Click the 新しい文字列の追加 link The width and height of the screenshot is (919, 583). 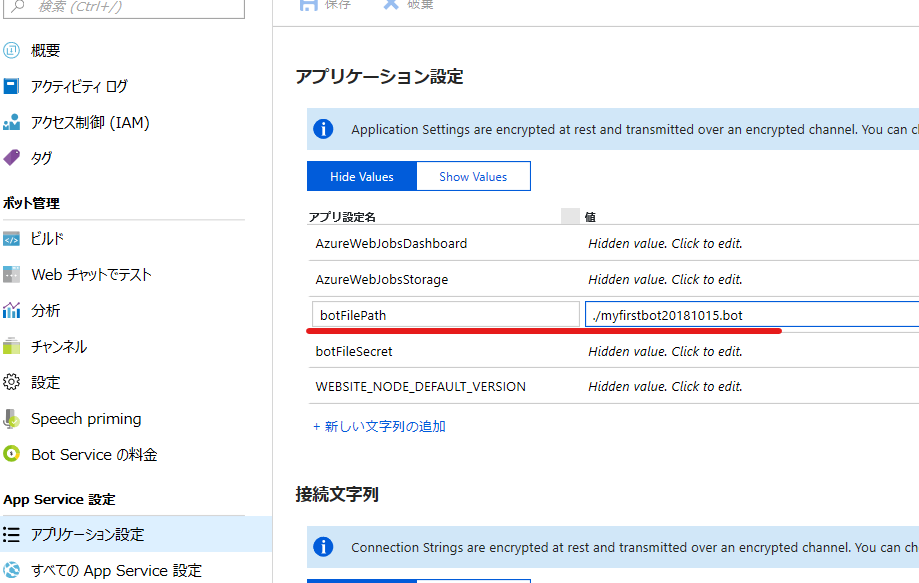(378, 426)
